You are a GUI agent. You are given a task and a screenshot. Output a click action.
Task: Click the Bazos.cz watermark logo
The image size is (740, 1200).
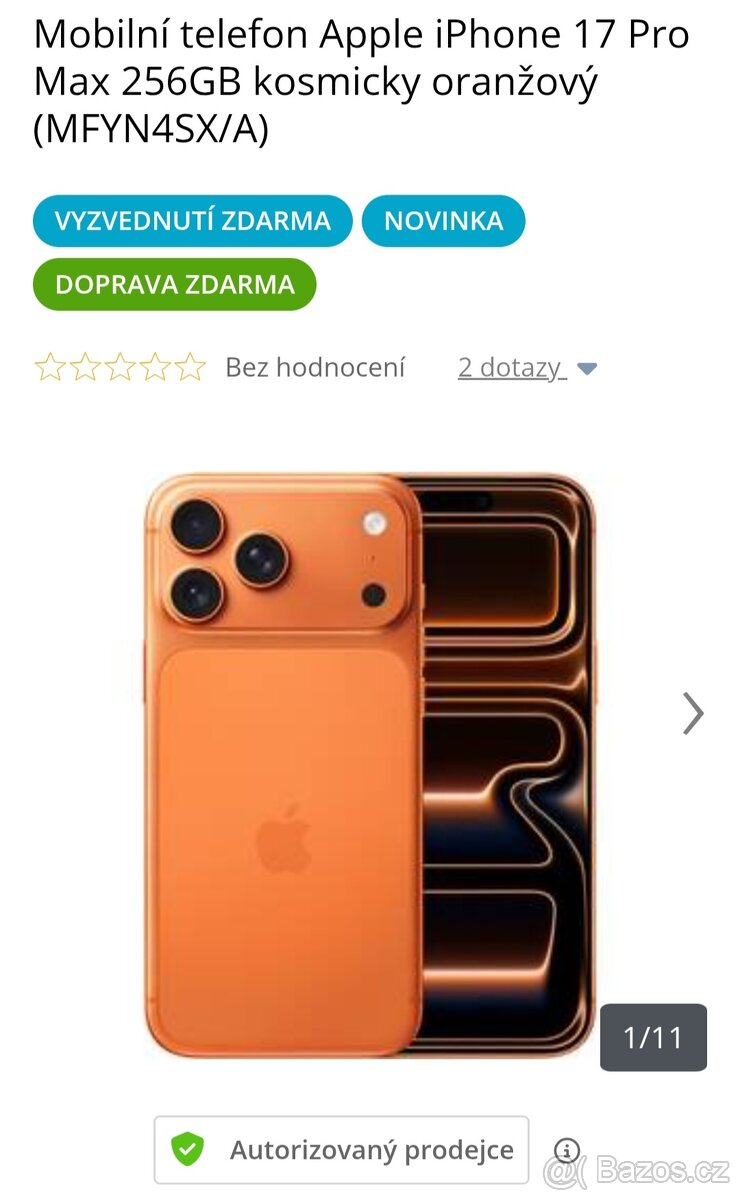(636, 1169)
